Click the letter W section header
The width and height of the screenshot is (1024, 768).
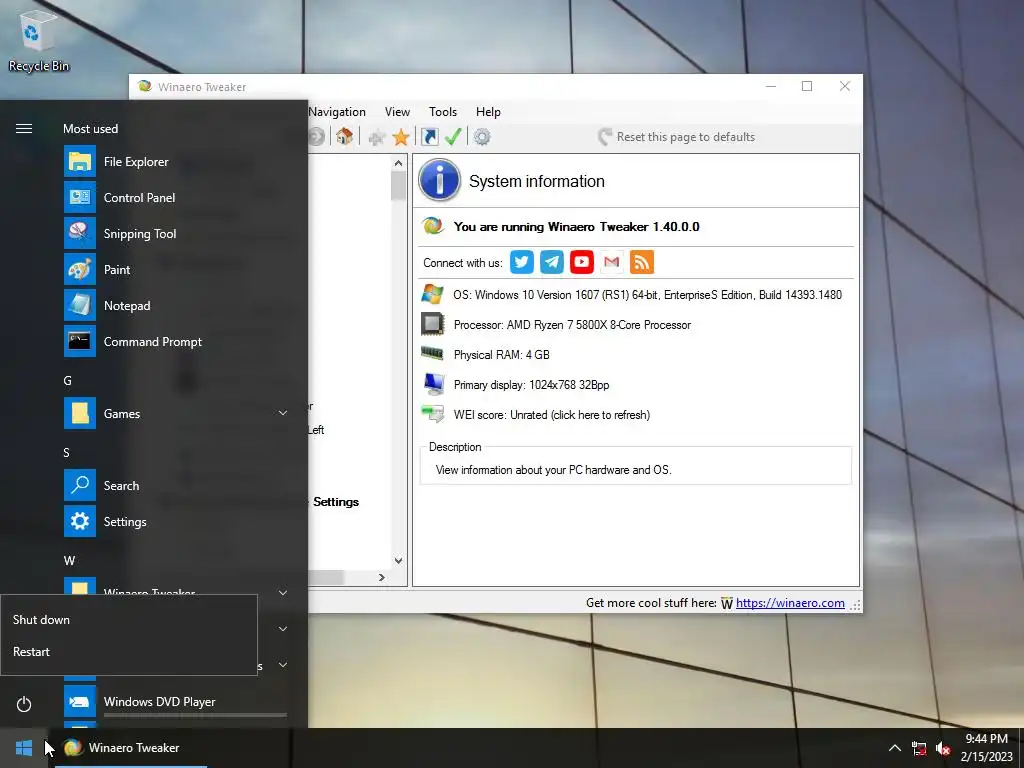(69, 560)
